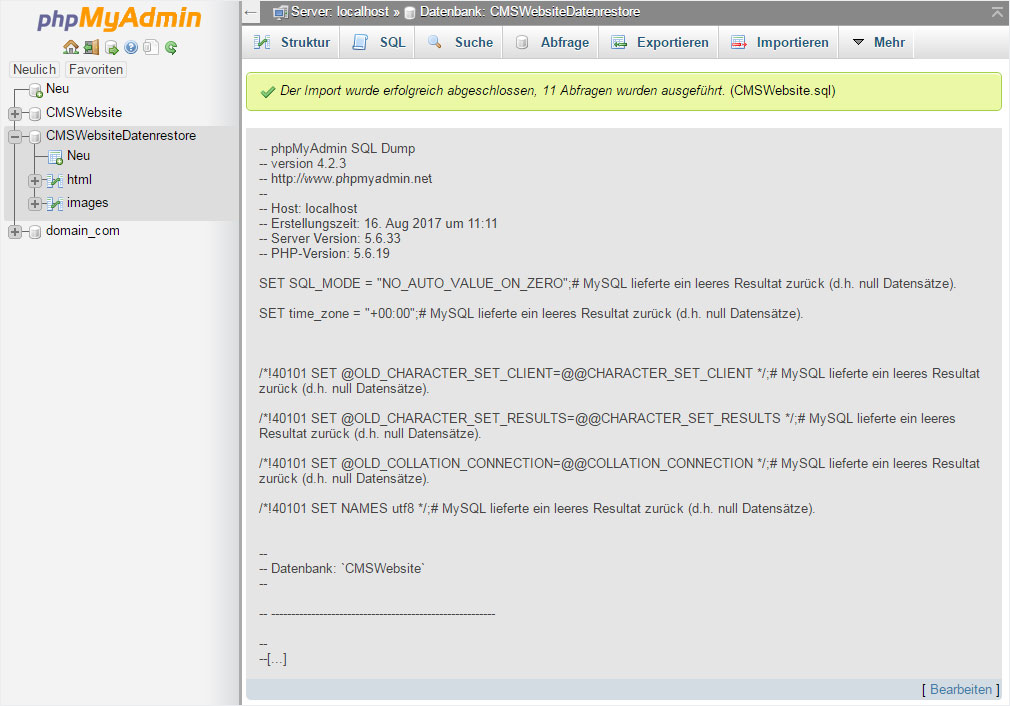Open the html table
Screen dimensions: 1010x706
click(x=79, y=179)
